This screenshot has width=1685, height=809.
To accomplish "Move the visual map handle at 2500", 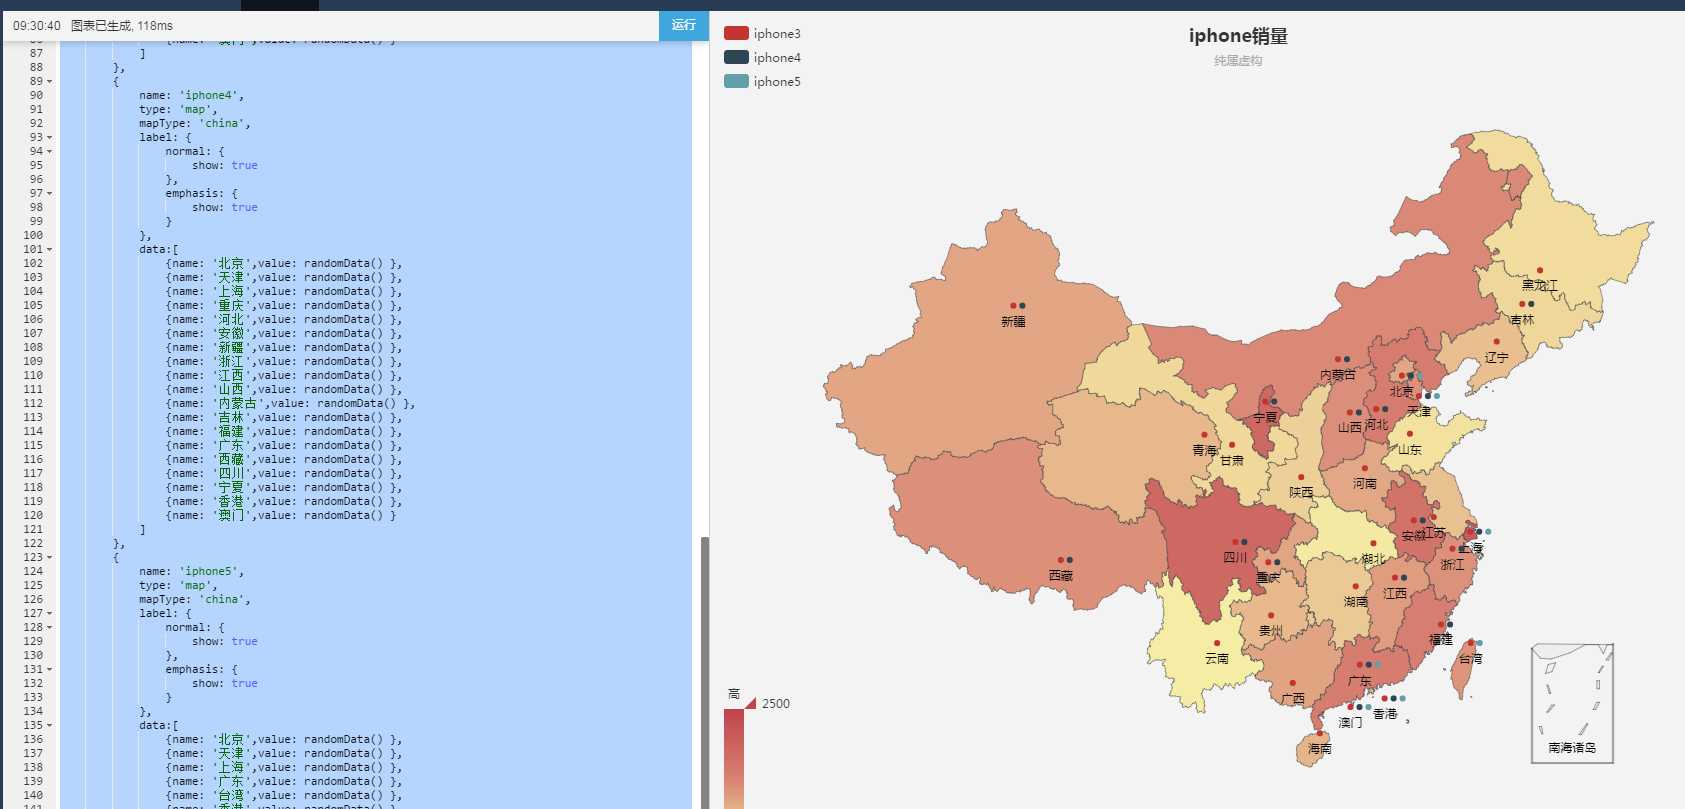I will (750, 703).
